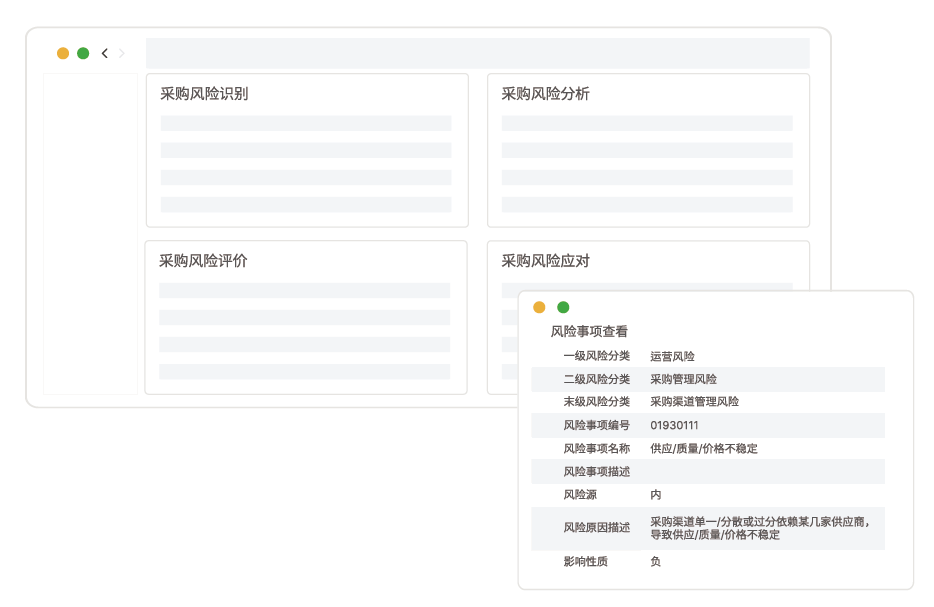Click the yellow dot in the 风险事项查看 popup
Screen dimensions: 934x607
tap(539, 307)
